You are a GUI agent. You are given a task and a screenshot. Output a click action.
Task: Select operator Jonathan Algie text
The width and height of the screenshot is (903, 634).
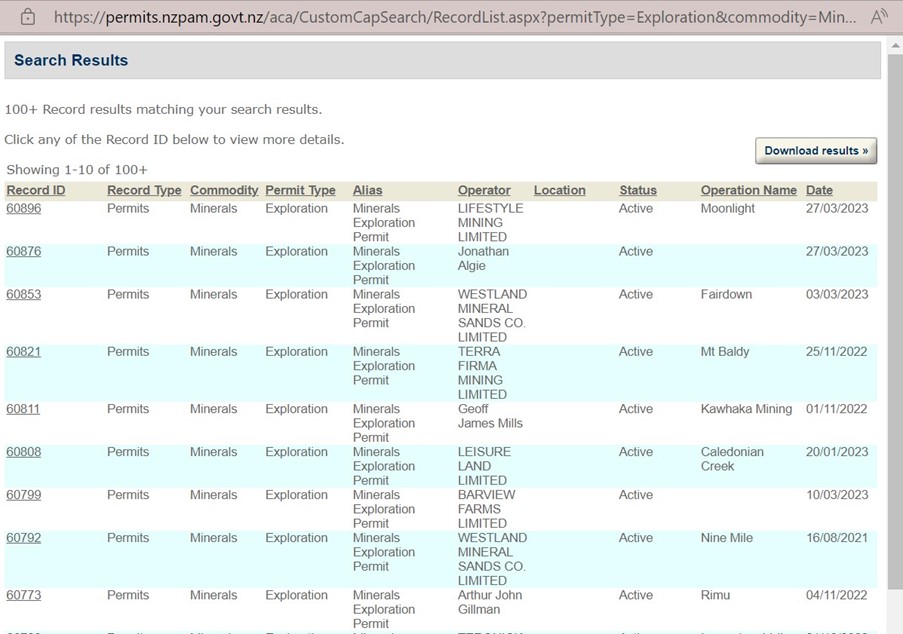coord(483,259)
